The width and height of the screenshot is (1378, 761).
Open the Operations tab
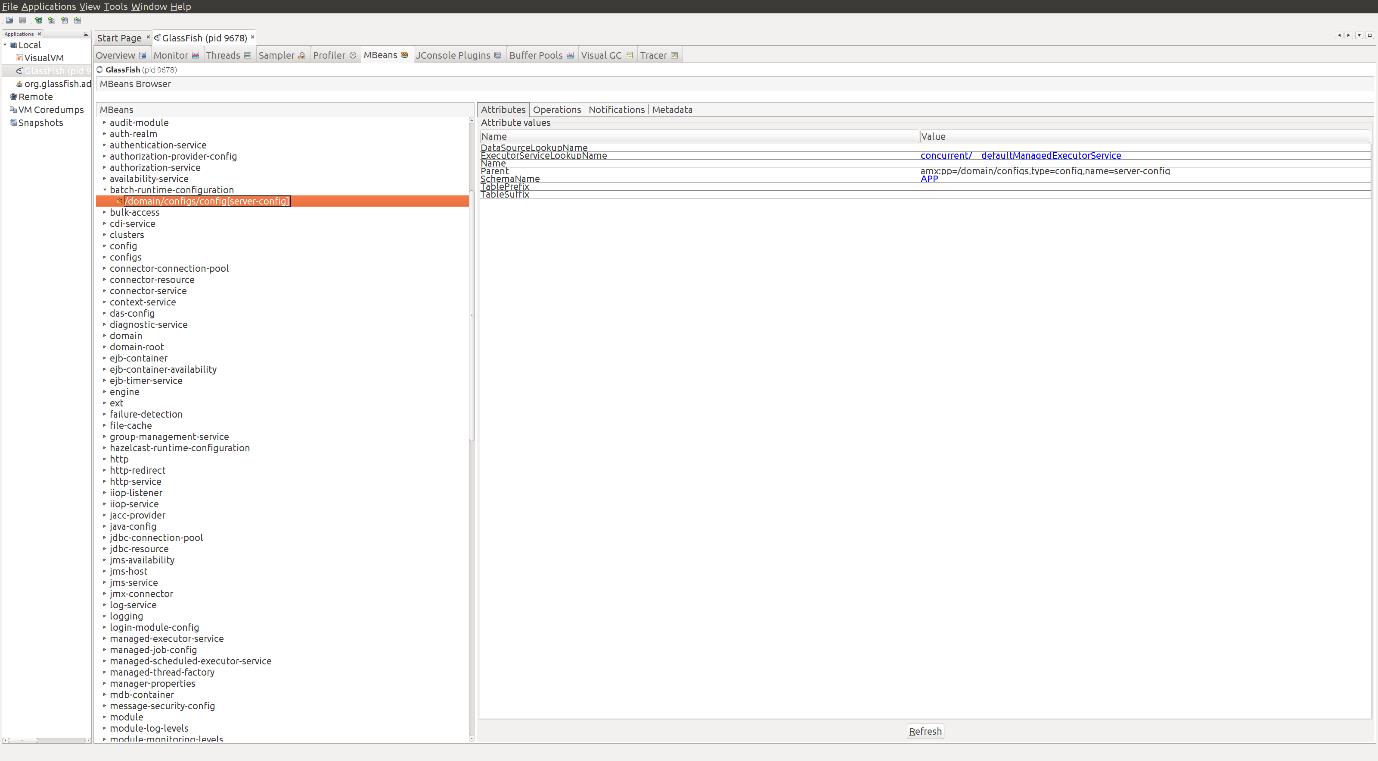tap(556, 110)
